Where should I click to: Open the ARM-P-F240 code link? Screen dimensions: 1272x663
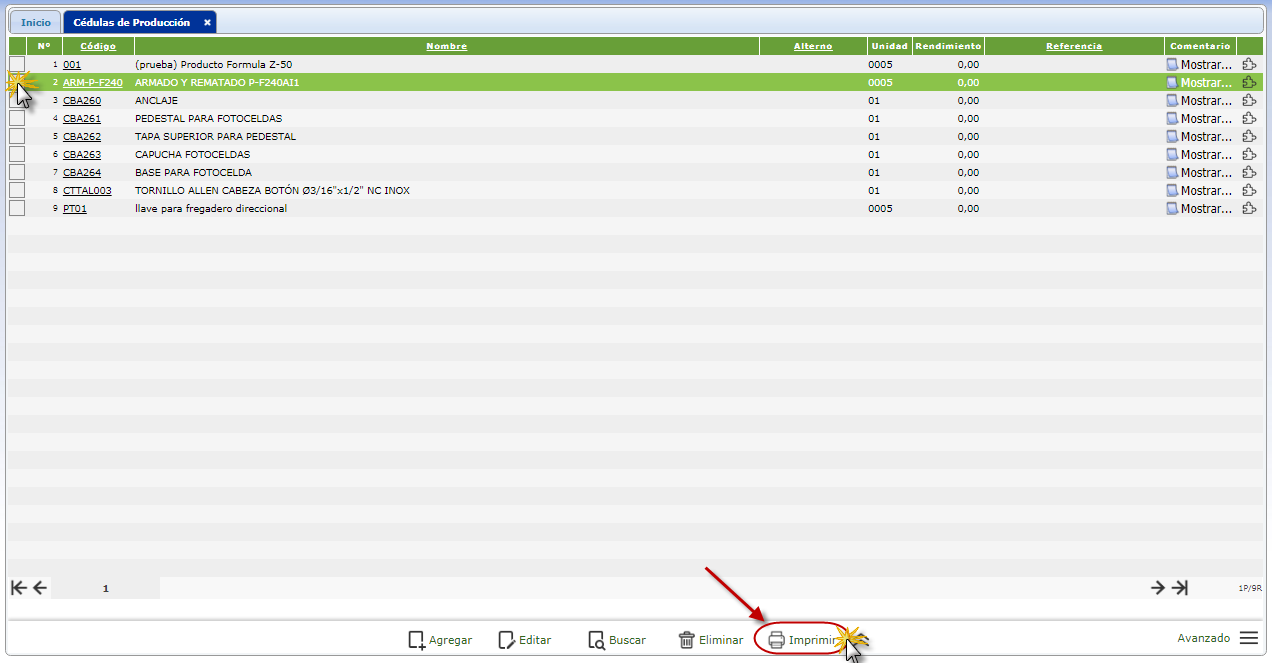pyautogui.click(x=93, y=83)
